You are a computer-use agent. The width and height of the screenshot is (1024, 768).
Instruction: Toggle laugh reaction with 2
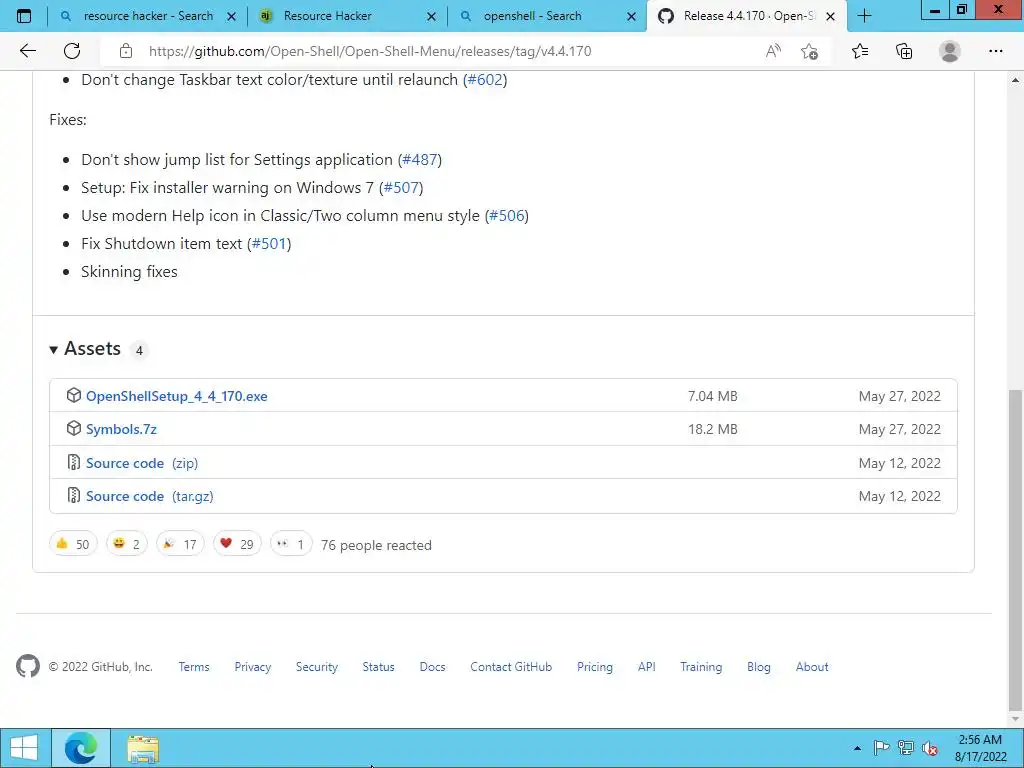click(x=127, y=544)
